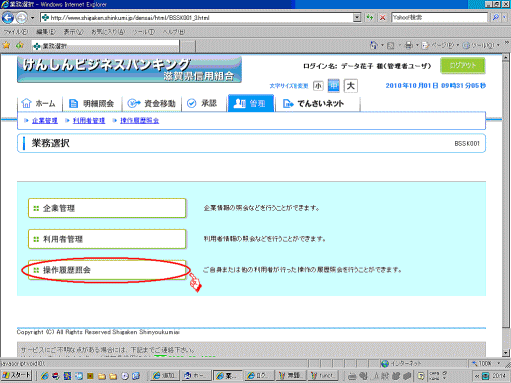Click the browser Home toolbar icon
511x383 pixels.
tap(374, 45)
